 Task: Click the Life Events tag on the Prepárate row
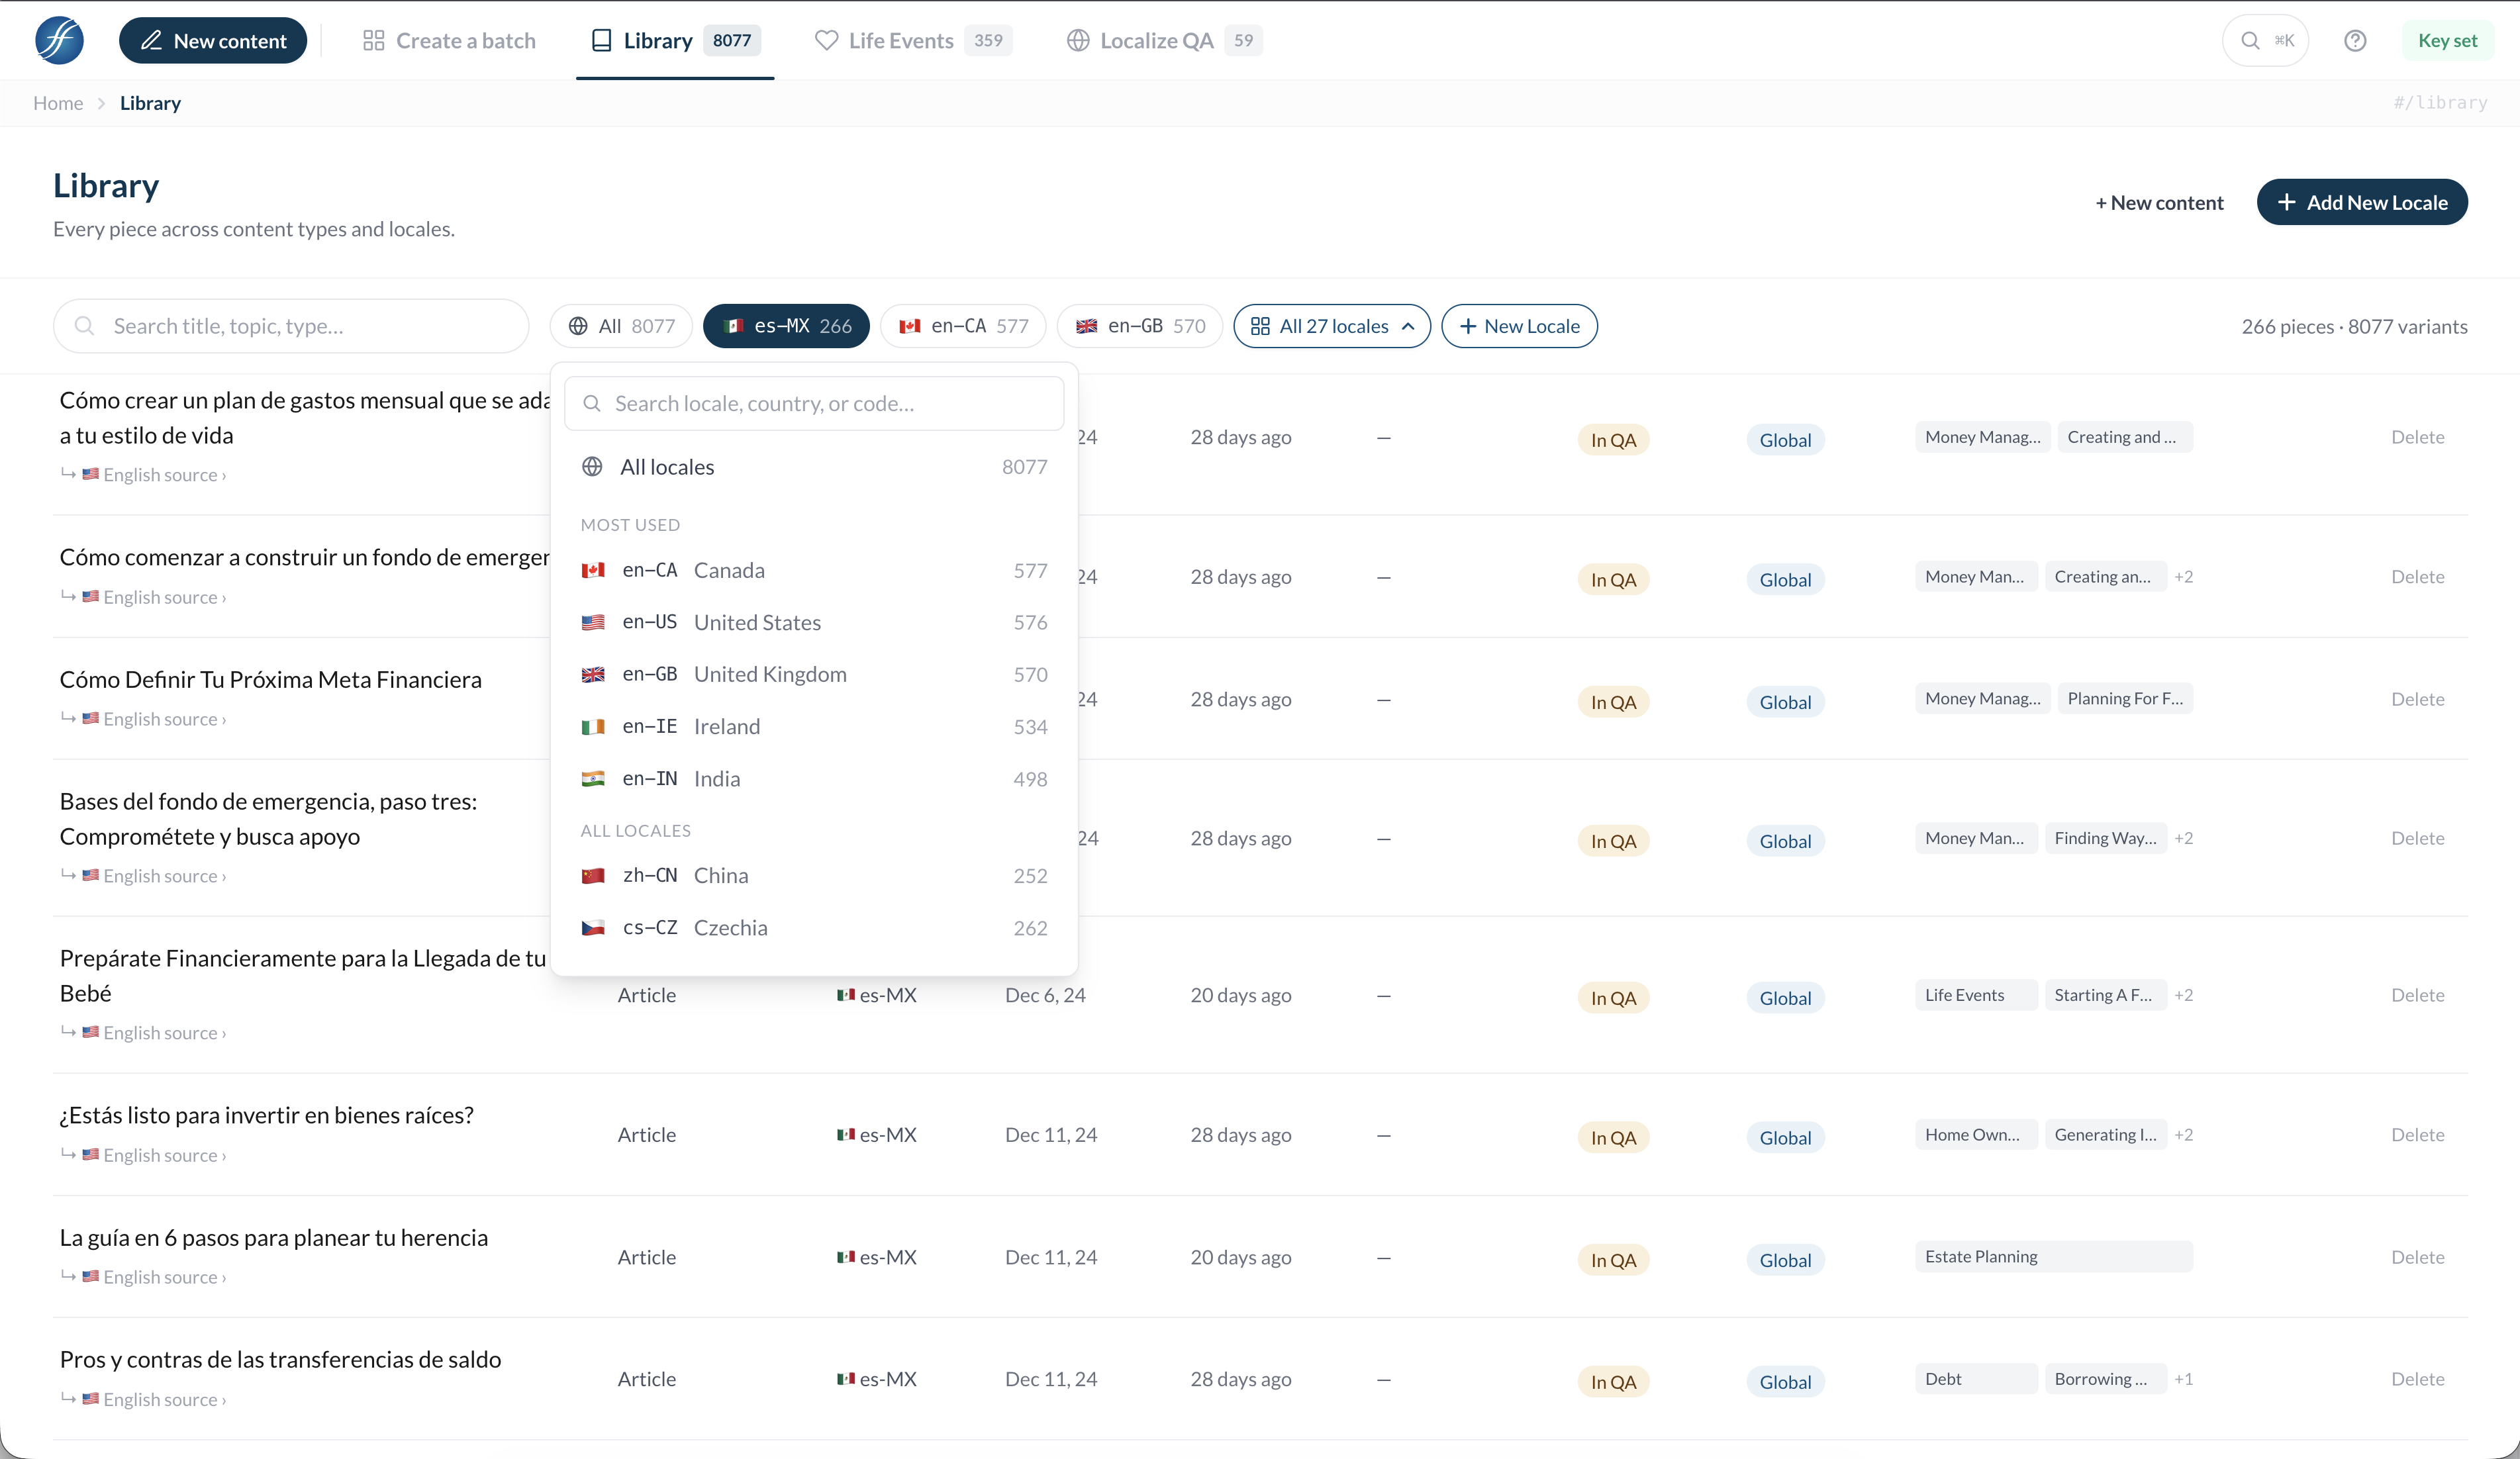[x=1976, y=995]
